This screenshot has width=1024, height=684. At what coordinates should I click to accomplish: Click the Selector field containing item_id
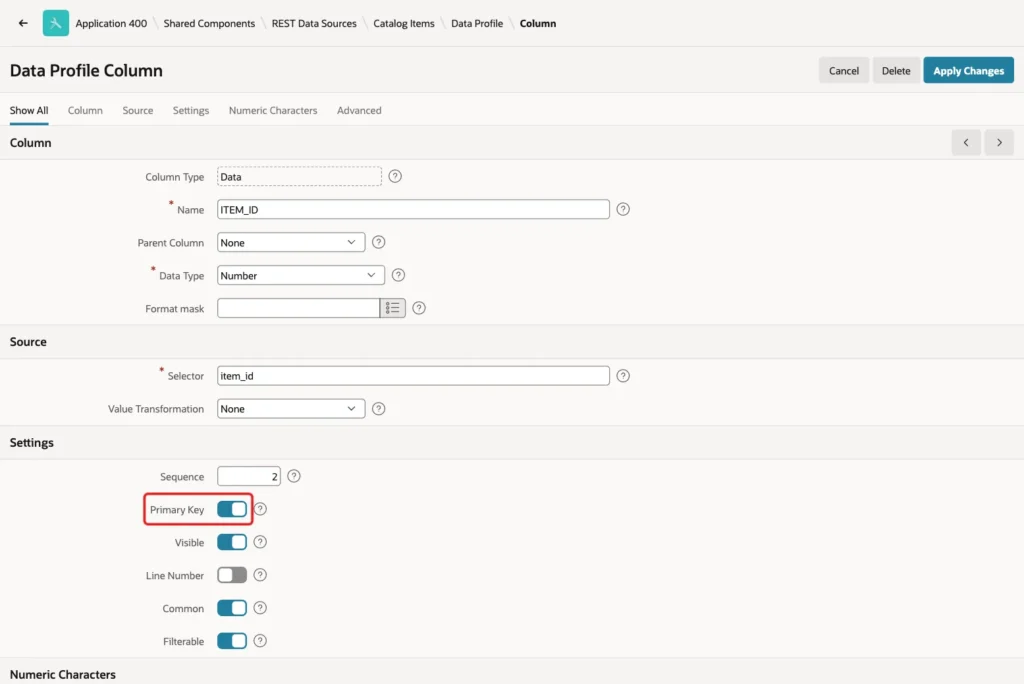(x=413, y=376)
